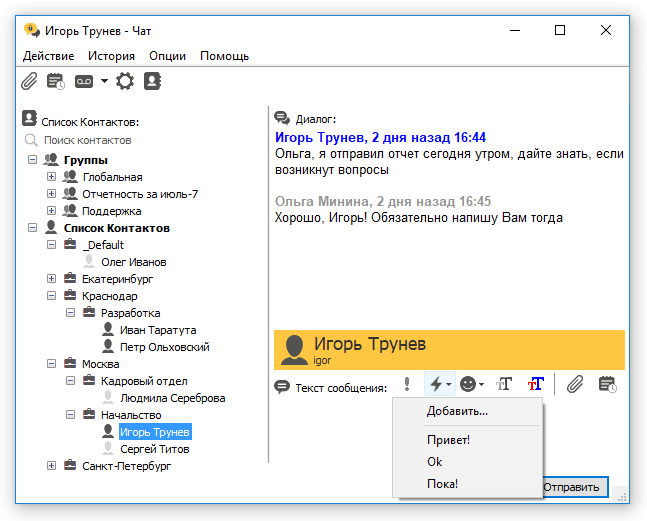
Task: Click the message text bubble icon
Action: tap(282, 387)
